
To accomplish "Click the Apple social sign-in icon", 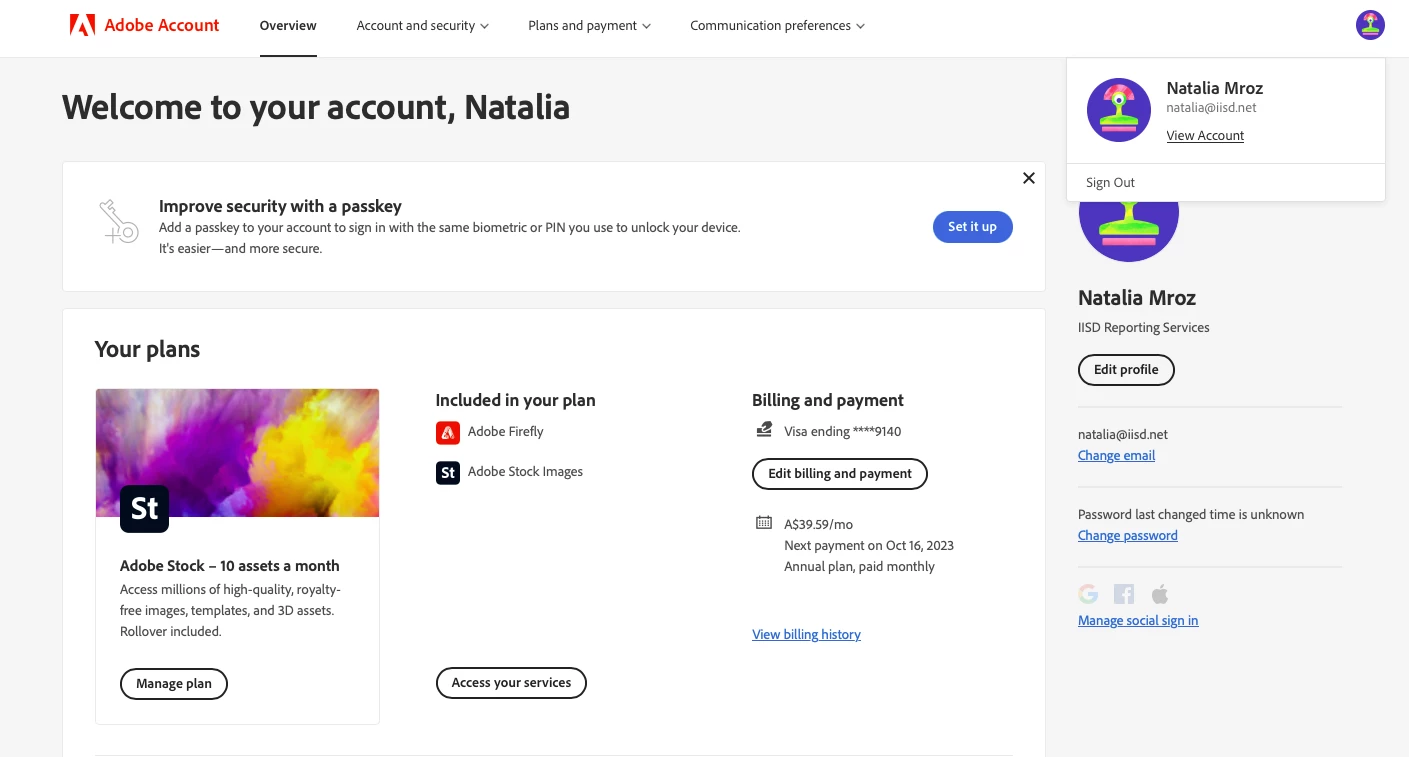I will (x=1160, y=594).
